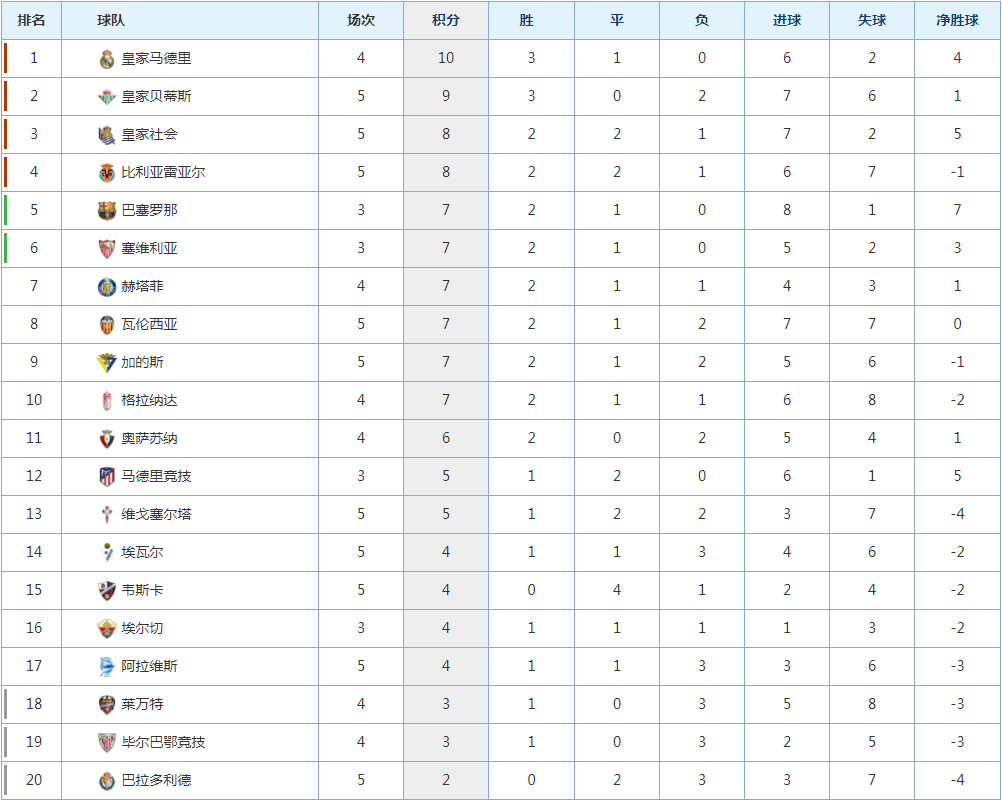Click the Real Madrid crest icon
1002x801 pixels.
[107, 59]
